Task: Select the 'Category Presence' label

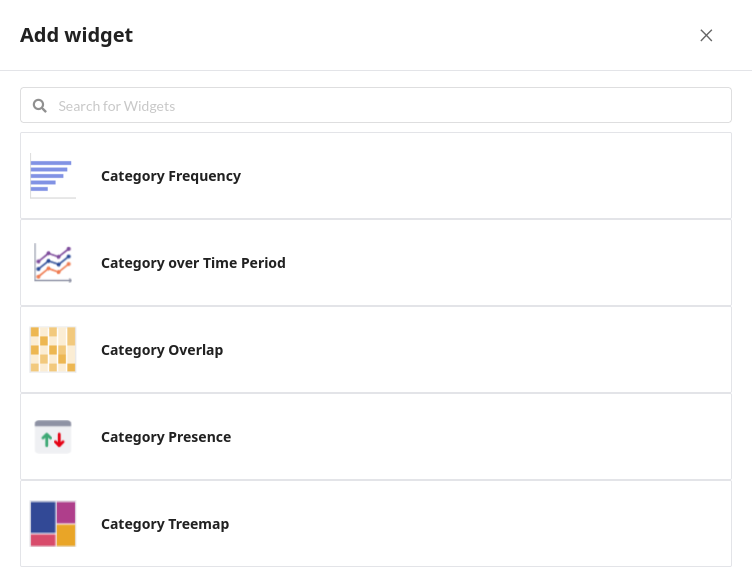Action: pyautogui.click(x=166, y=437)
